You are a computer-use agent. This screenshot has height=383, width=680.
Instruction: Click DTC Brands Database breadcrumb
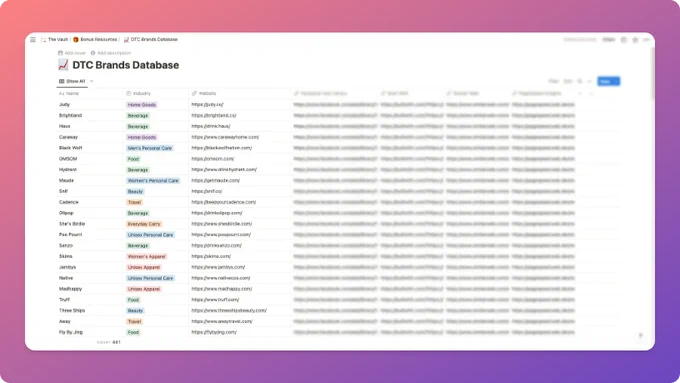coord(154,39)
